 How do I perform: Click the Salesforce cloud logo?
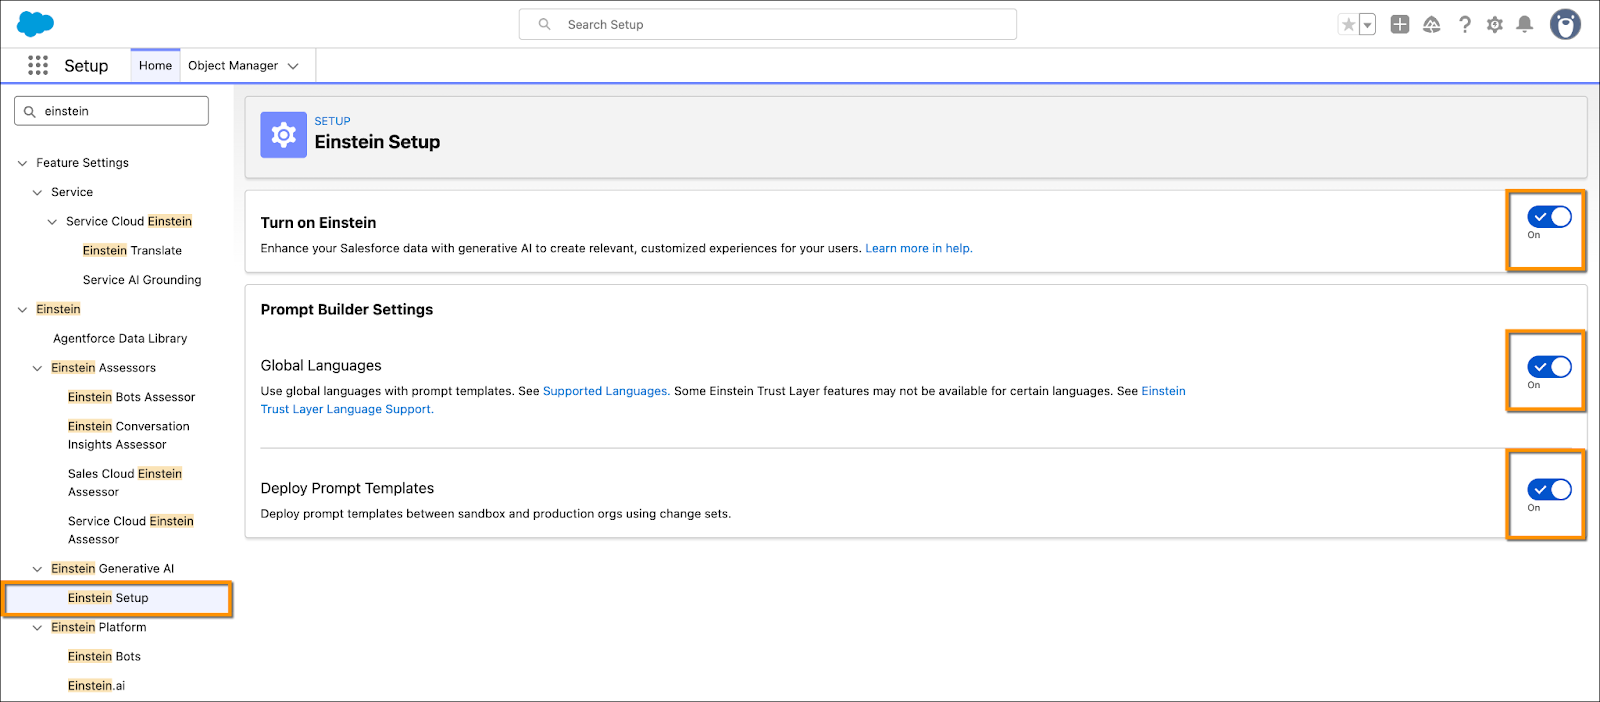(36, 24)
